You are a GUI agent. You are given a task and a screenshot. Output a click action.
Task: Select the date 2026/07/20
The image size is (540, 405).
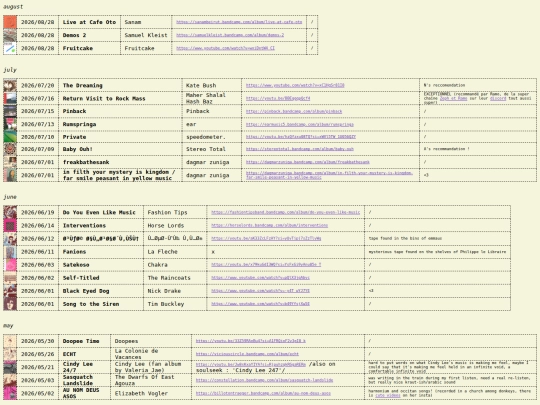tap(38, 85)
